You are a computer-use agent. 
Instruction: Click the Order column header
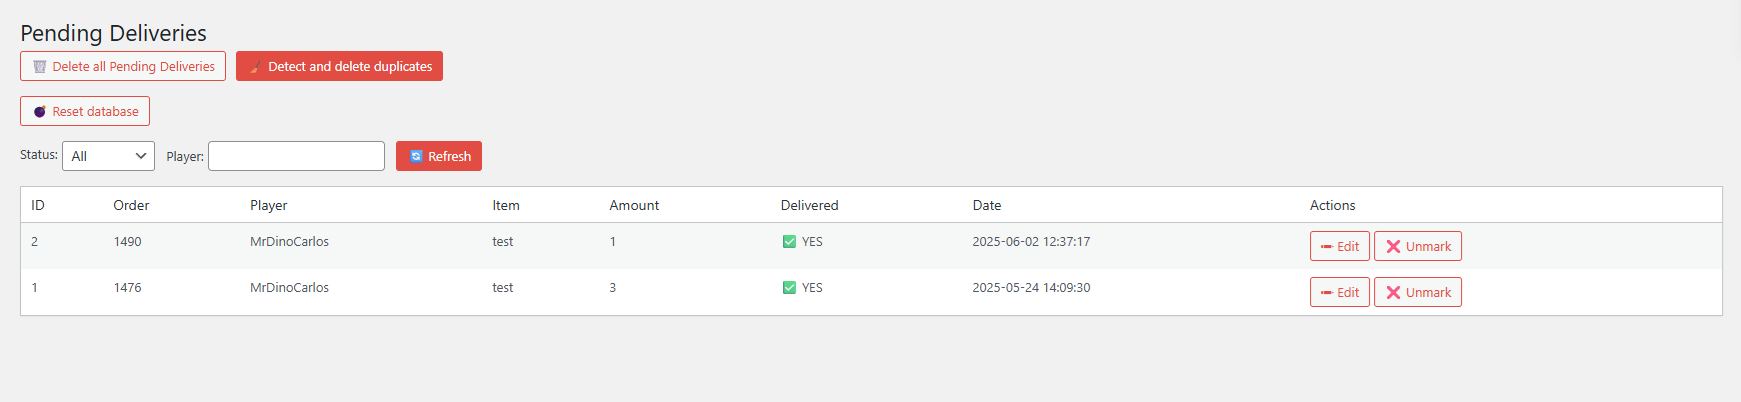pos(131,205)
